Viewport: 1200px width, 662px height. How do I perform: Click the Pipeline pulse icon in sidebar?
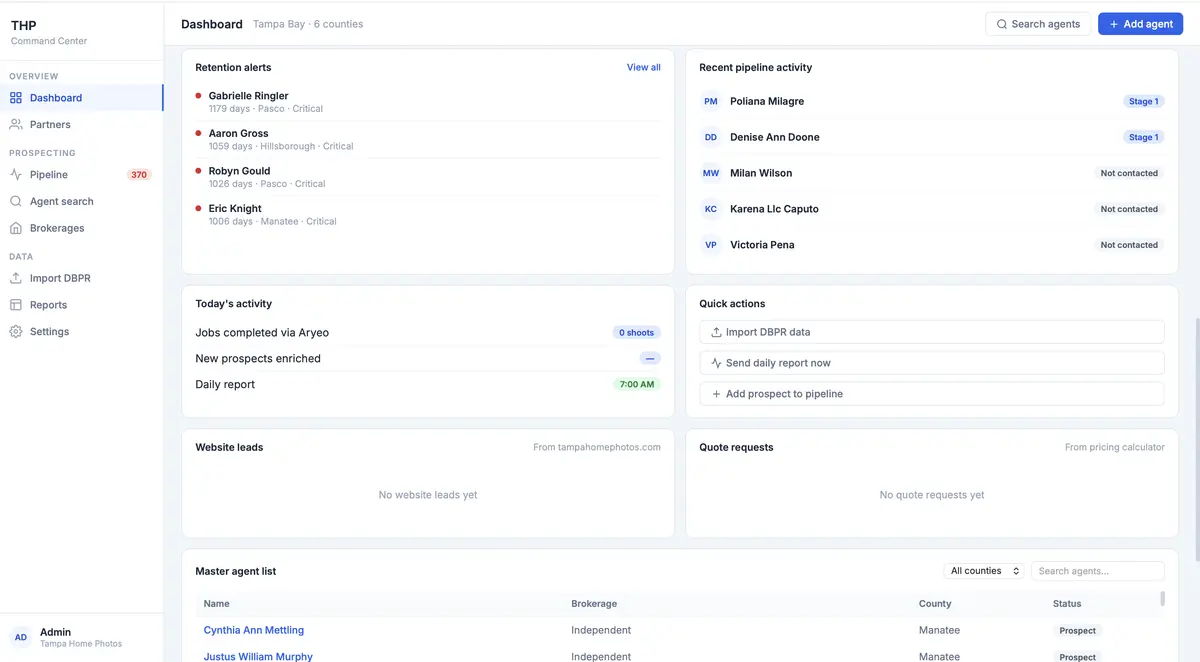coord(16,175)
